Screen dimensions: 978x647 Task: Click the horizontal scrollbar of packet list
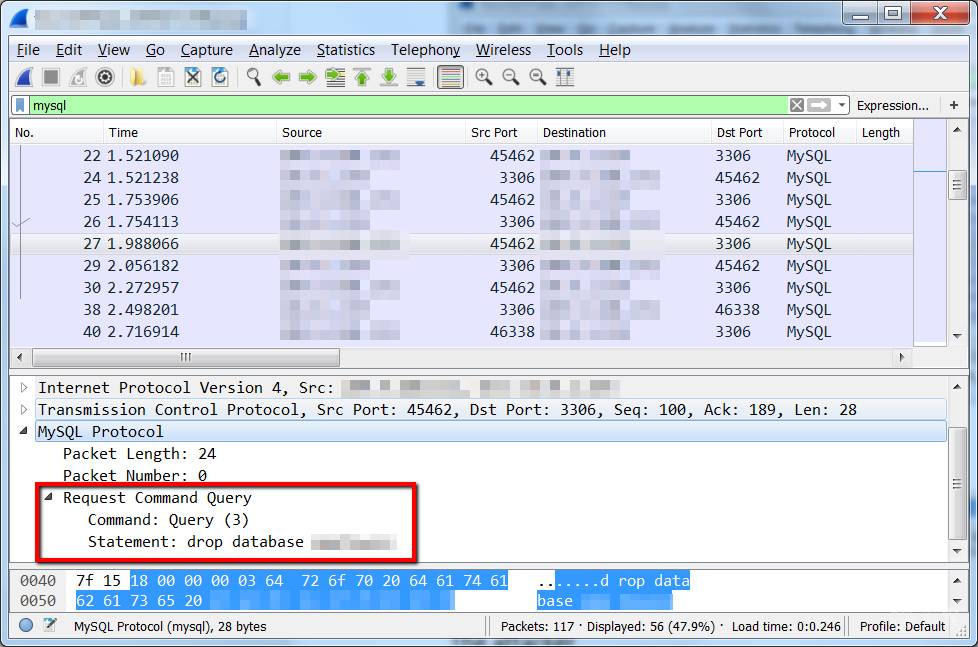186,358
